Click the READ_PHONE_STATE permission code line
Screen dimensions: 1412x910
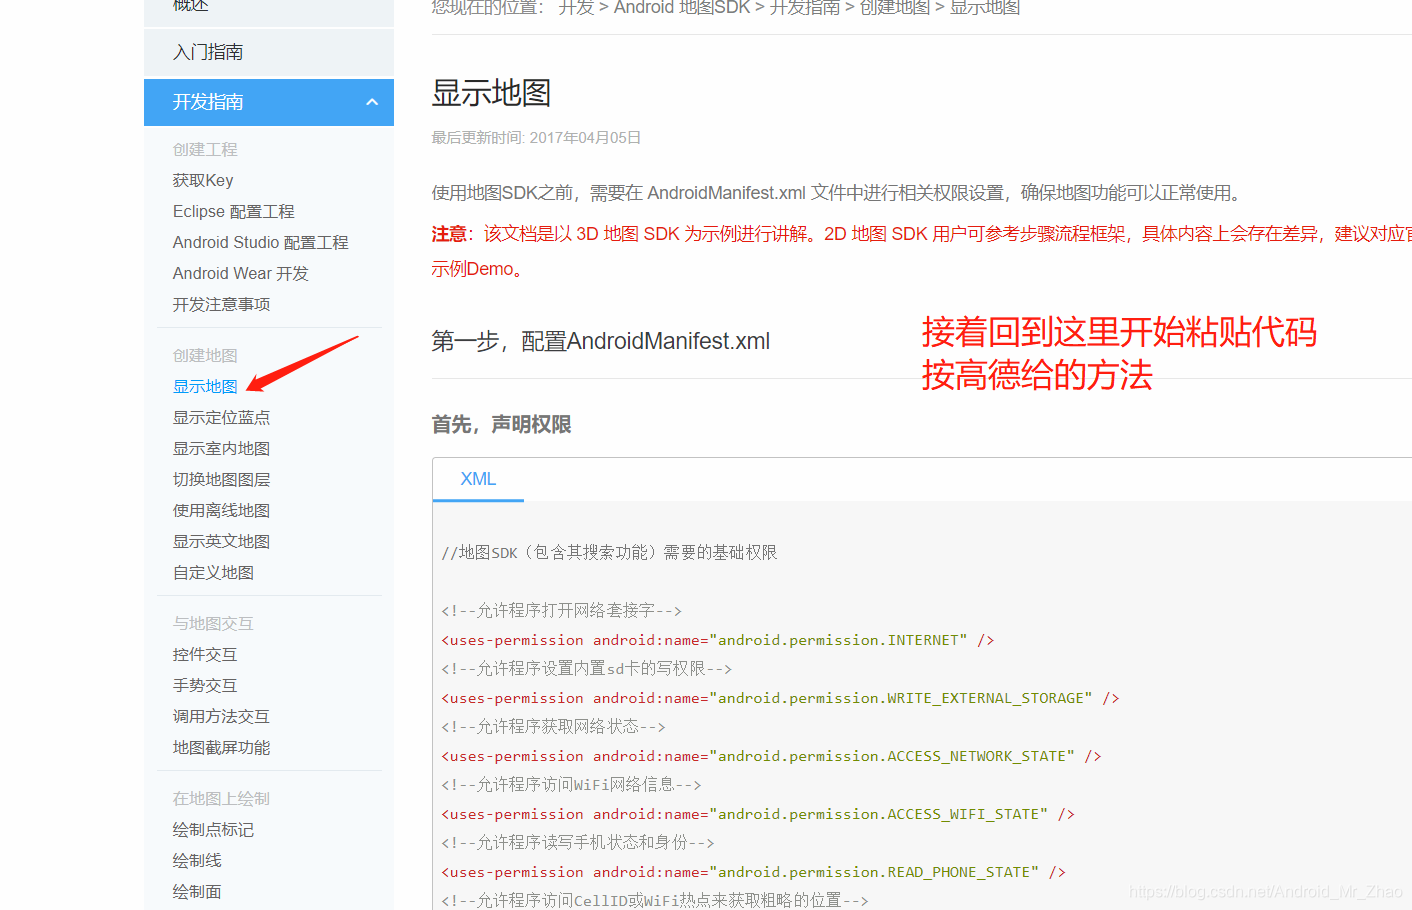pos(753,872)
